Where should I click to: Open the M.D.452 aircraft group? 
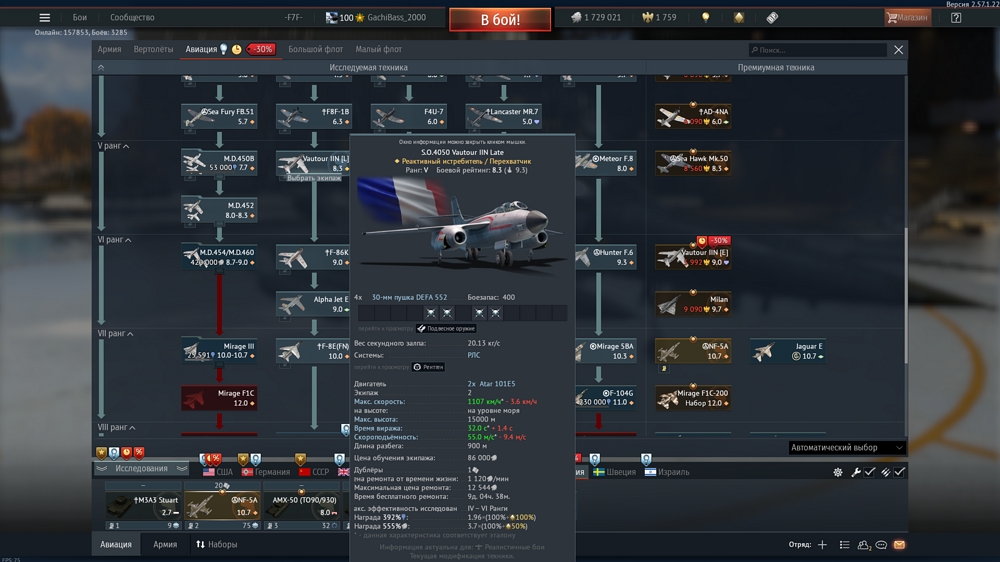pyautogui.click(x=219, y=210)
